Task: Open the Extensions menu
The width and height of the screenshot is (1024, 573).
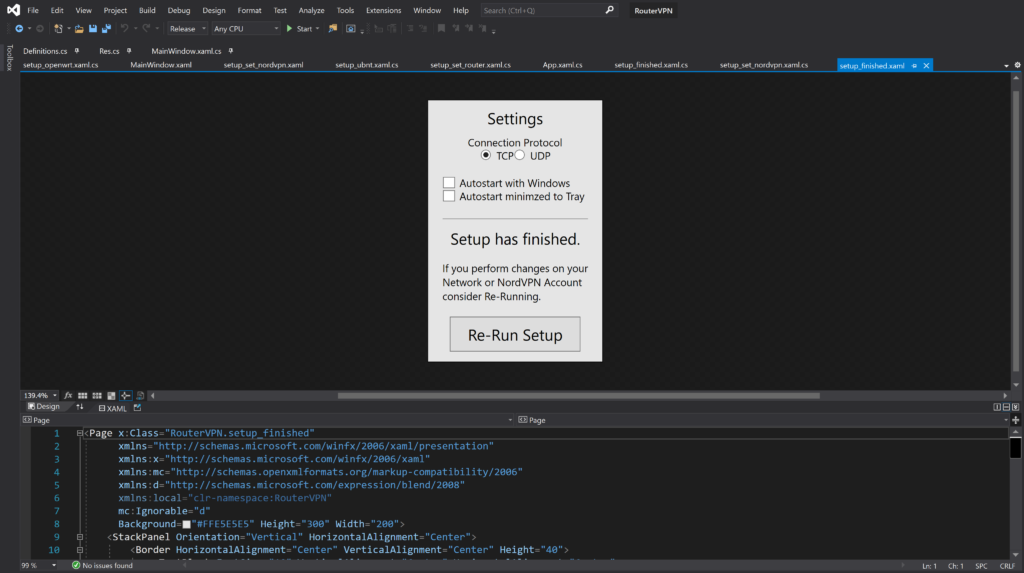Action: pos(383,10)
